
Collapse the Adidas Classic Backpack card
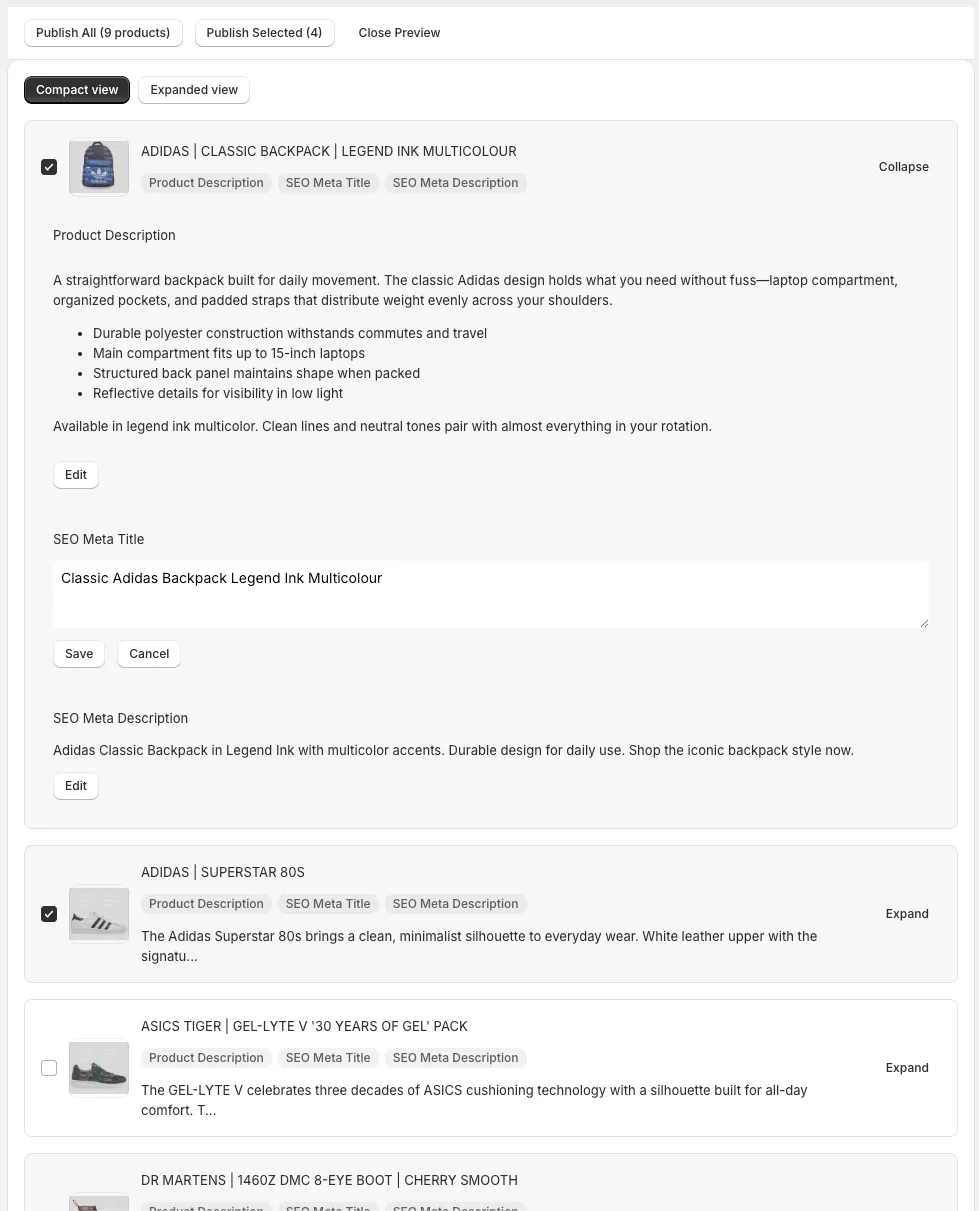[x=903, y=167]
